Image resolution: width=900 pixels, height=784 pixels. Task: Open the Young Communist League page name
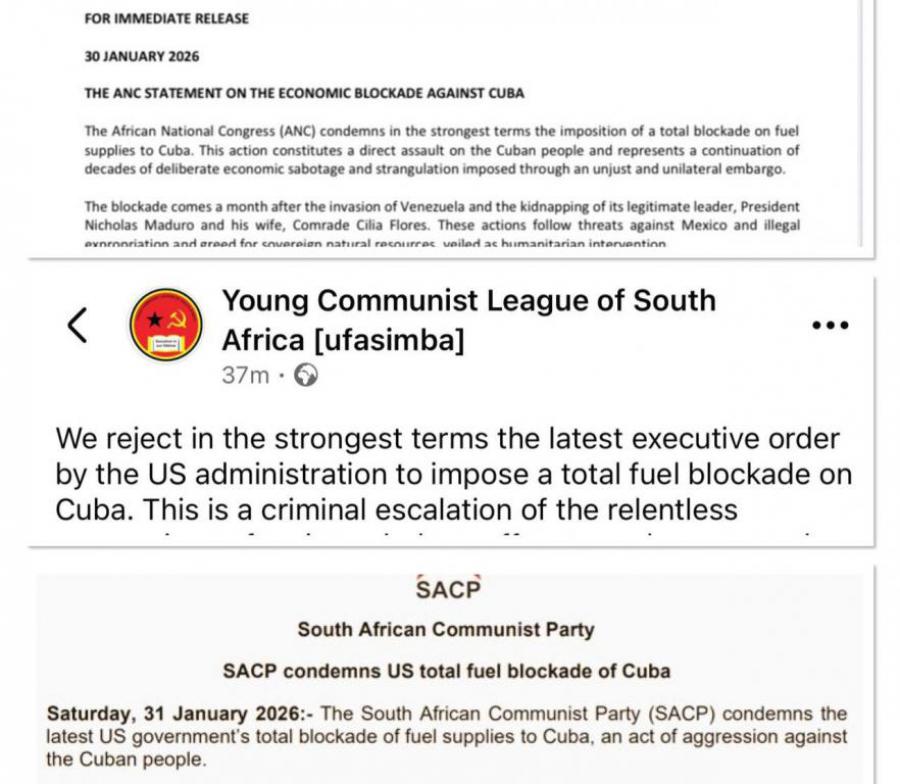pos(468,319)
